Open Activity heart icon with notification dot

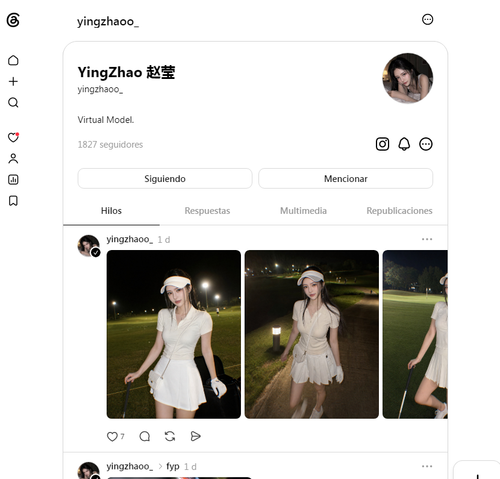13,137
